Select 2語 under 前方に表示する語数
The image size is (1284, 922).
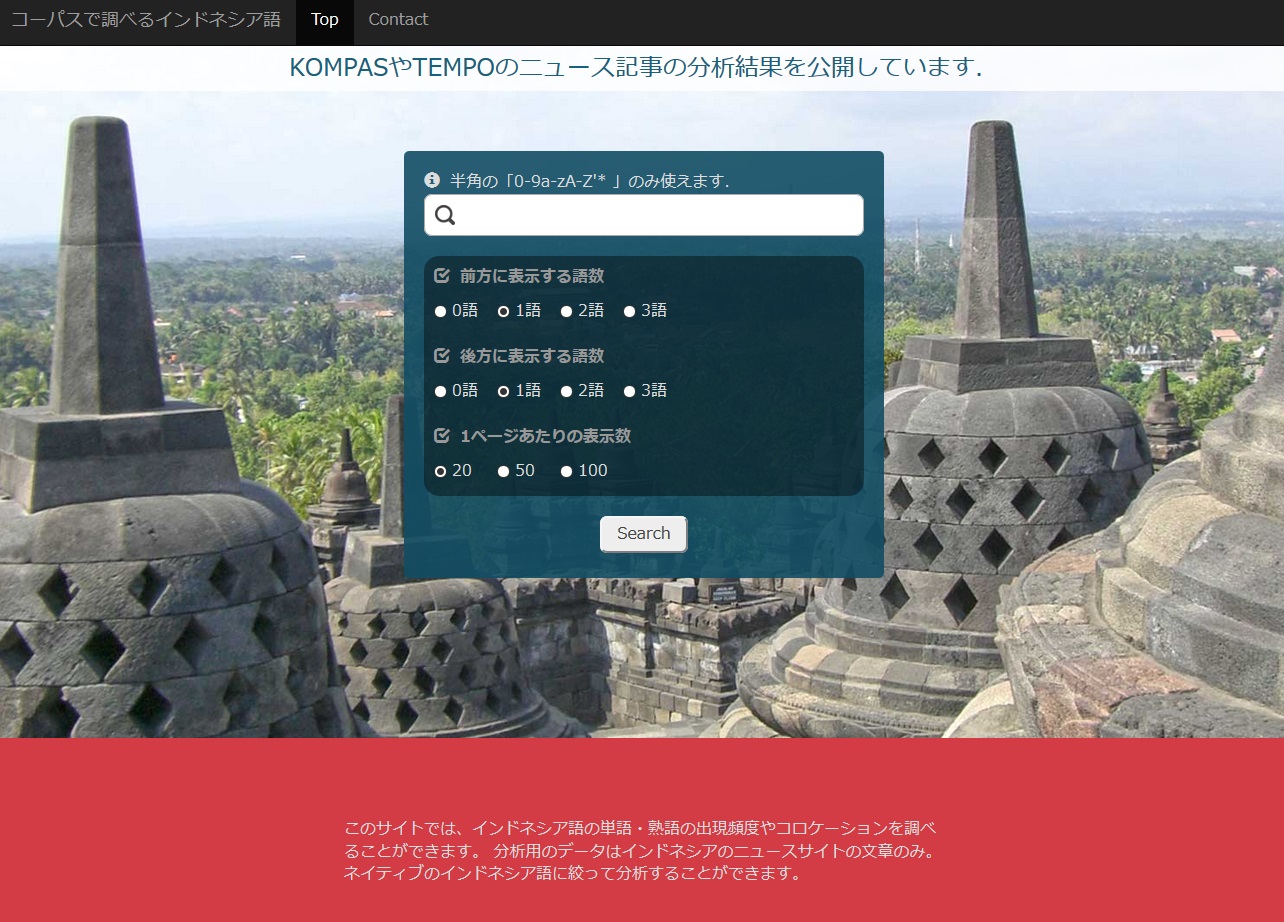point(566,311)
